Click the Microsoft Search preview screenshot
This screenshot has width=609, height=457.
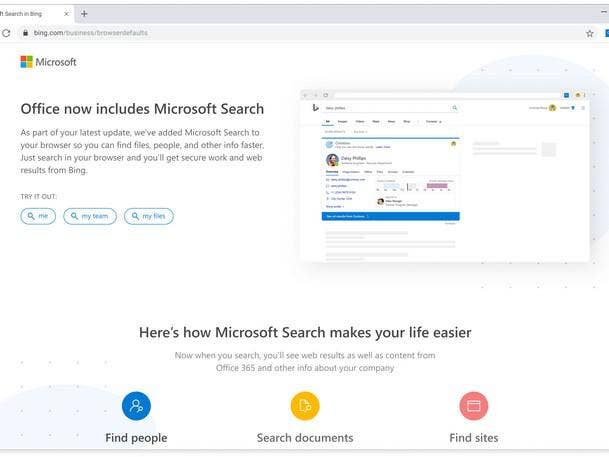click(x=444, y=173)
